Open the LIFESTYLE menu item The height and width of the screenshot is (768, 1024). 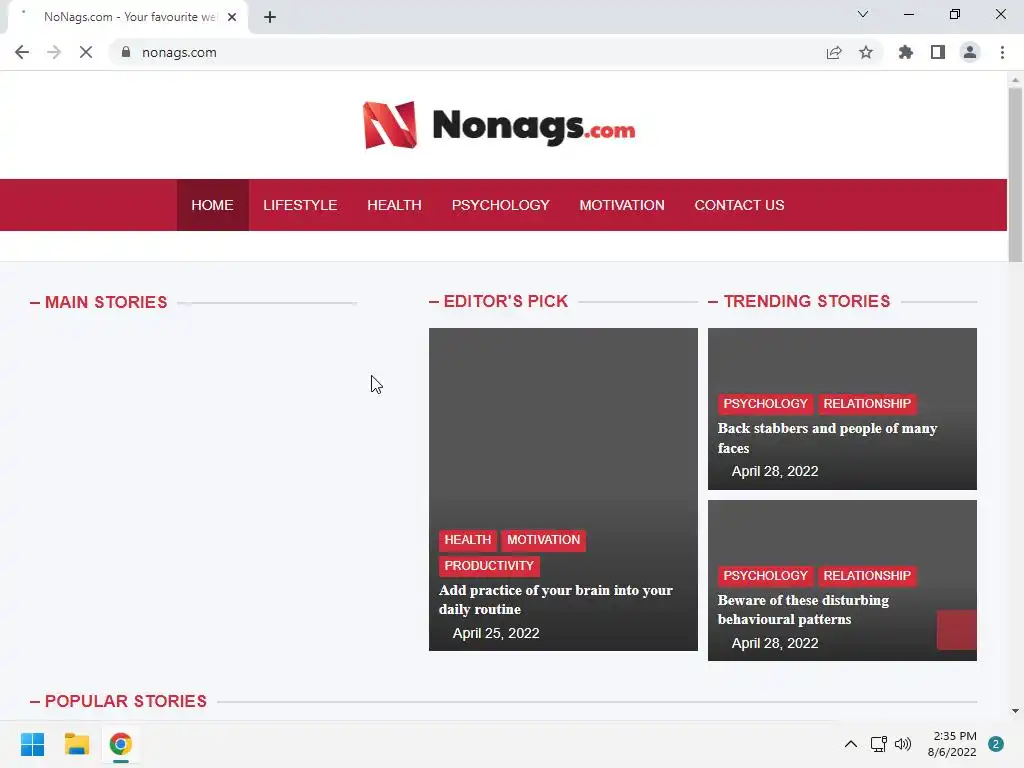300,205
